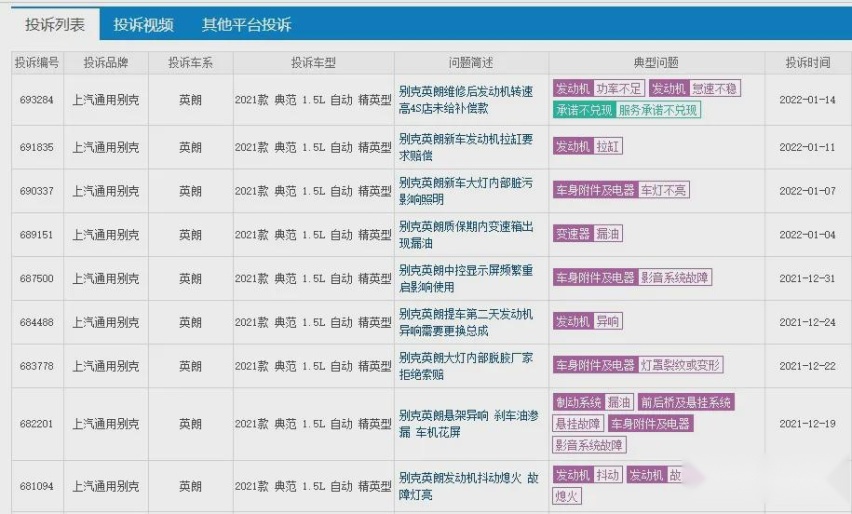Click the 漏油 tag in row 689151
852x514 pixels.
607,234
